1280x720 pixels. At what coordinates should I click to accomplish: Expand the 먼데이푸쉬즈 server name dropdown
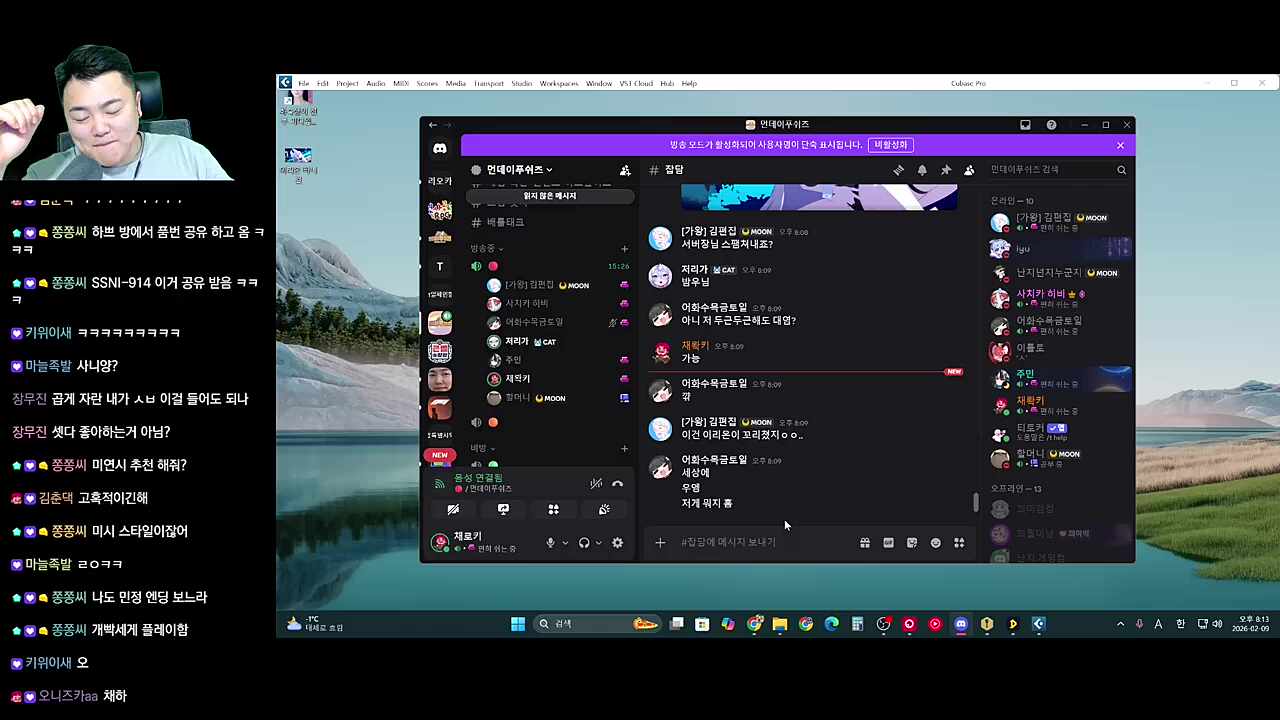pos(519,170)
